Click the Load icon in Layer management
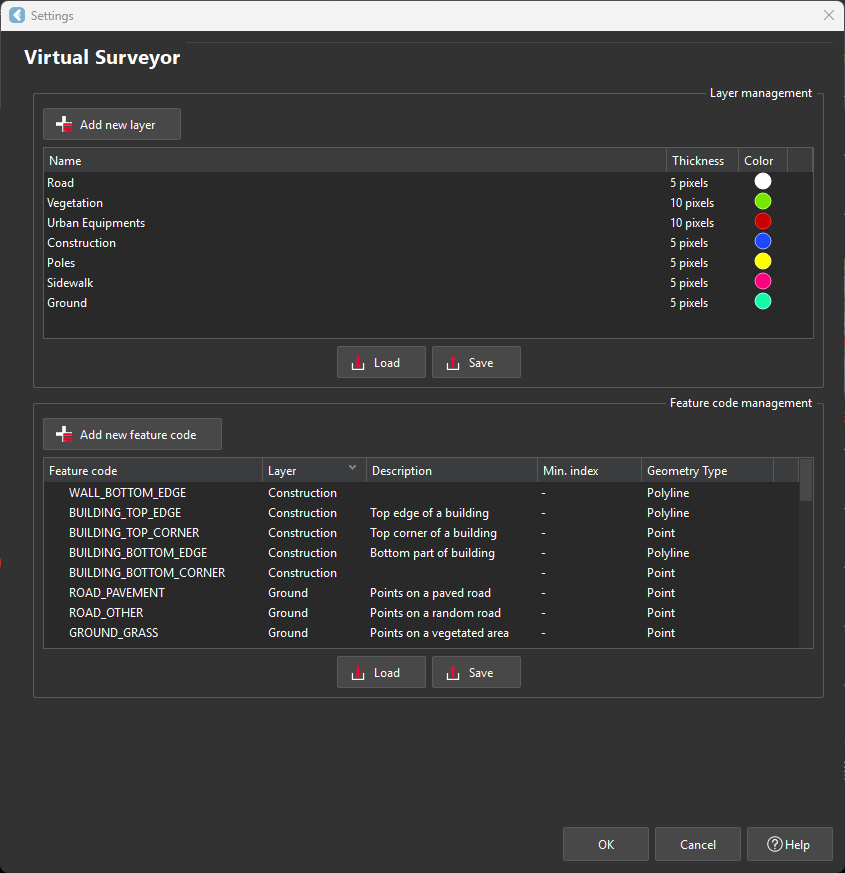Image resolution: width=845 pixels, height=873 pixels. tap(358, 363)
